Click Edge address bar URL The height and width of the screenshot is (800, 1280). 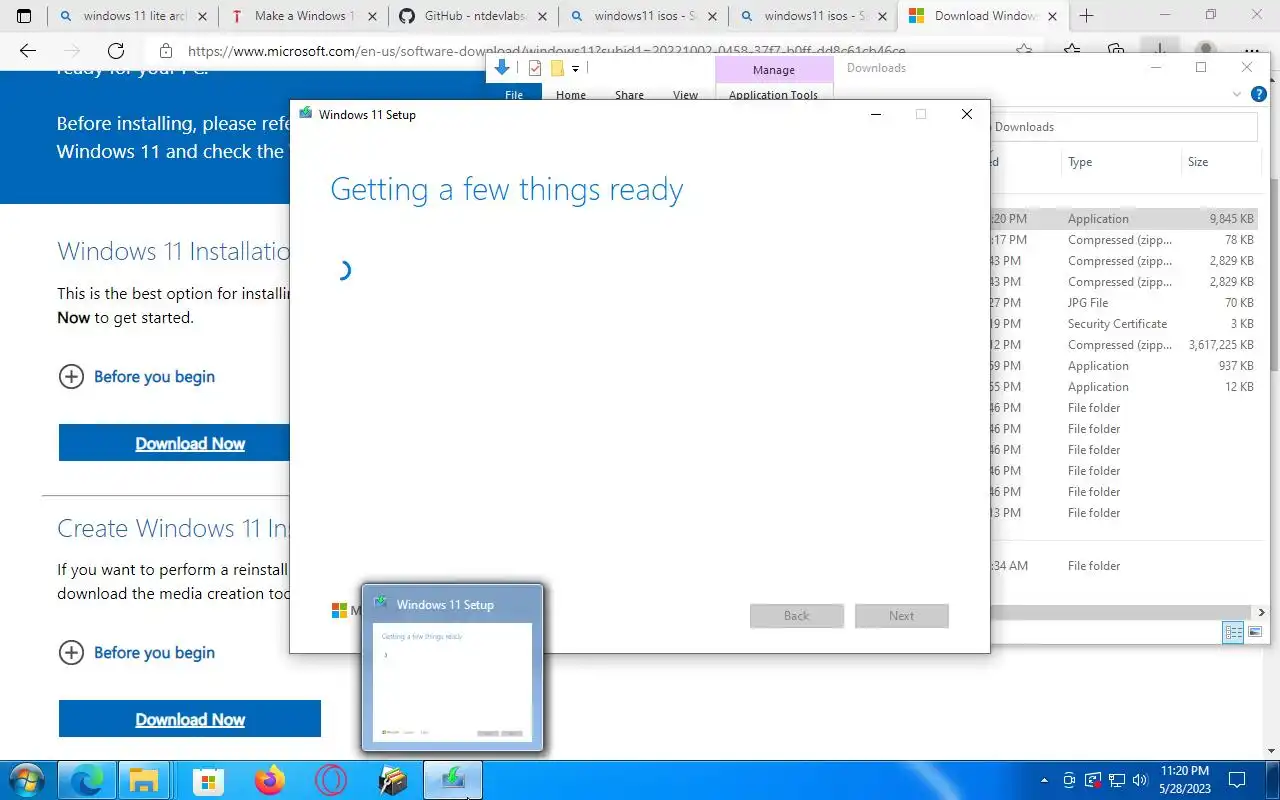point(547,52)
